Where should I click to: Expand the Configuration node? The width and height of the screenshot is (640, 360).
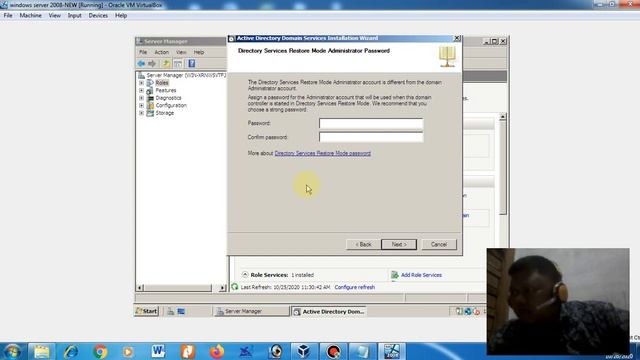(141, 105)
